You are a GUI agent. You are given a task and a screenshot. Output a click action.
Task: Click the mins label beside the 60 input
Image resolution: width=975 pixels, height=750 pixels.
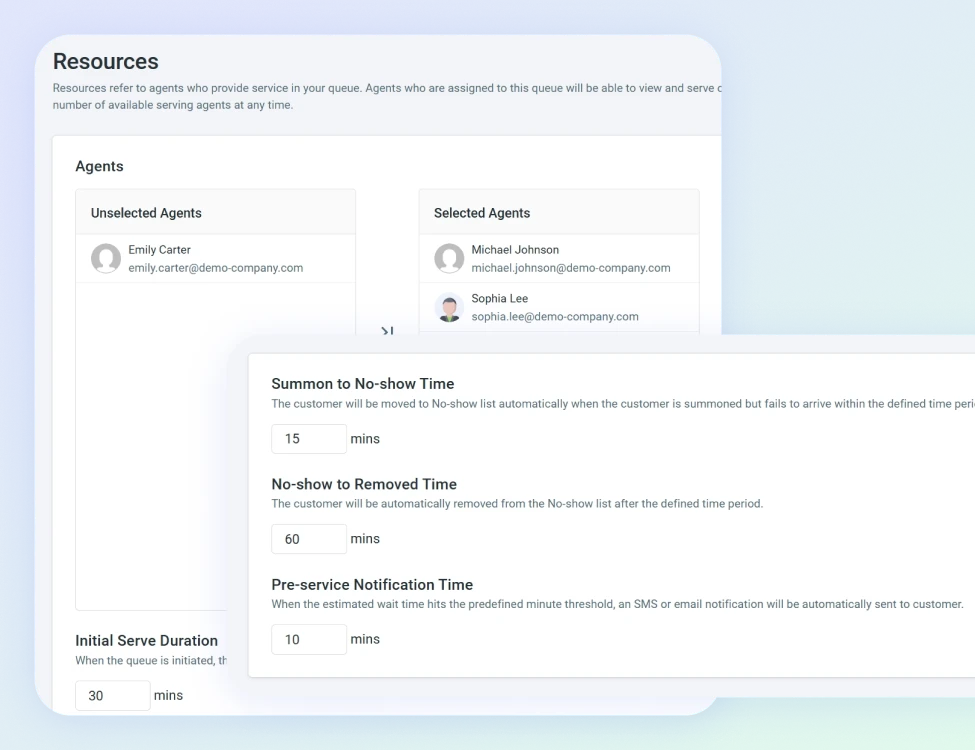point(365,538)
